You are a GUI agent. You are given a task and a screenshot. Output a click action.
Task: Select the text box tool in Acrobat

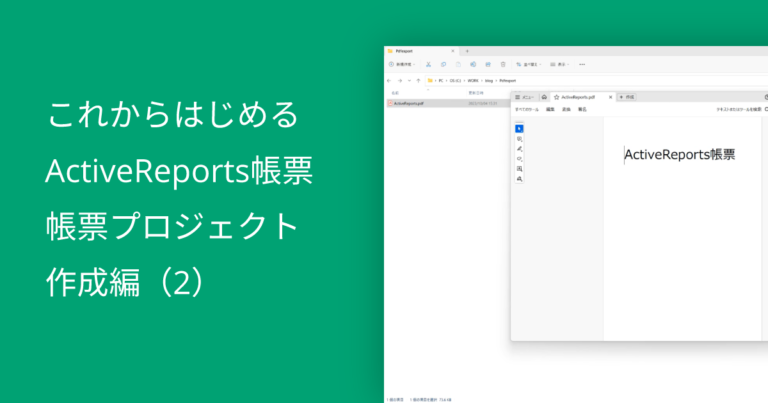click(x=519, y=169)
